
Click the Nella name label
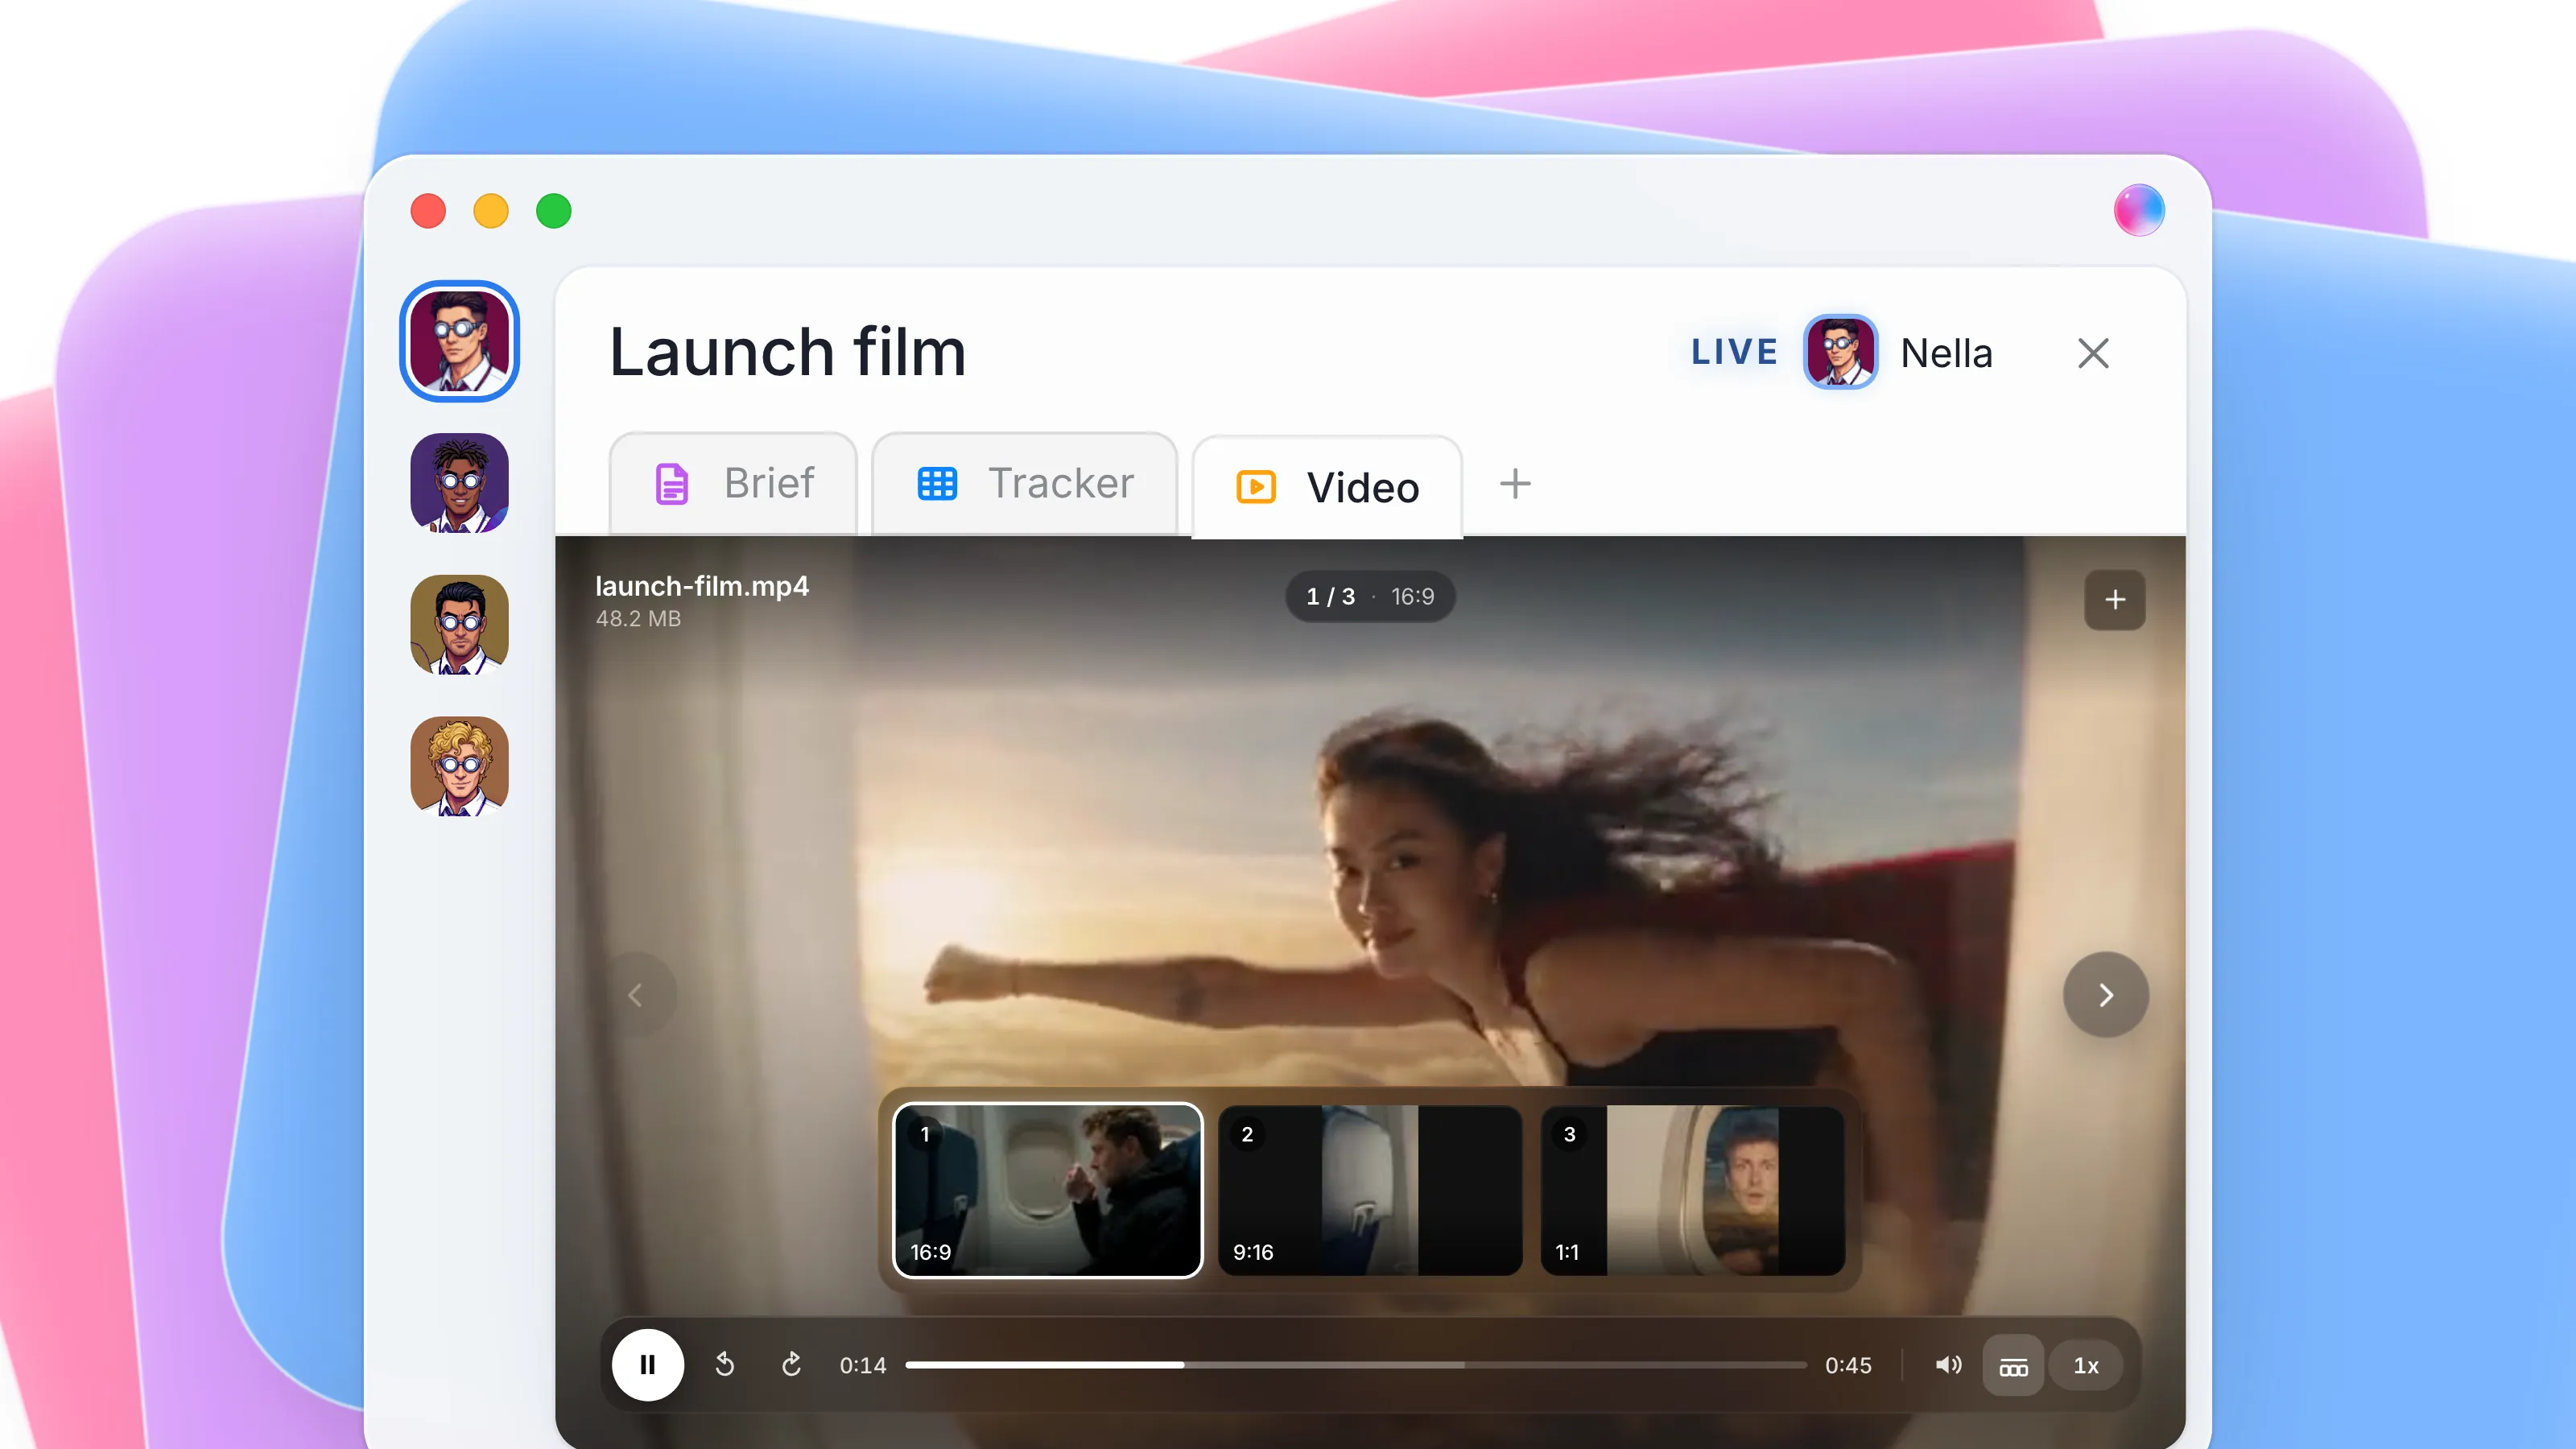1946,353
